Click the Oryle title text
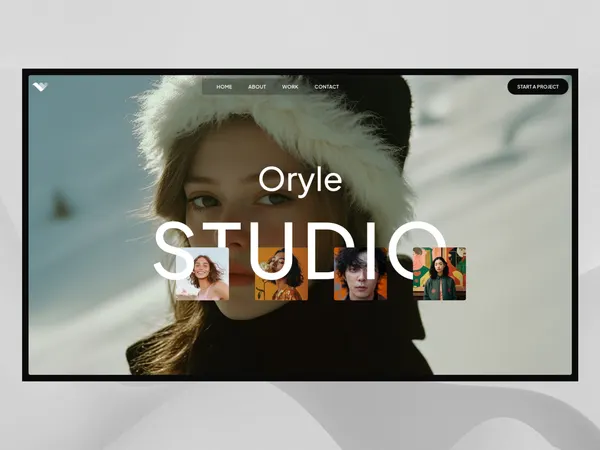 pyautogui.click(x=300, y=180)
